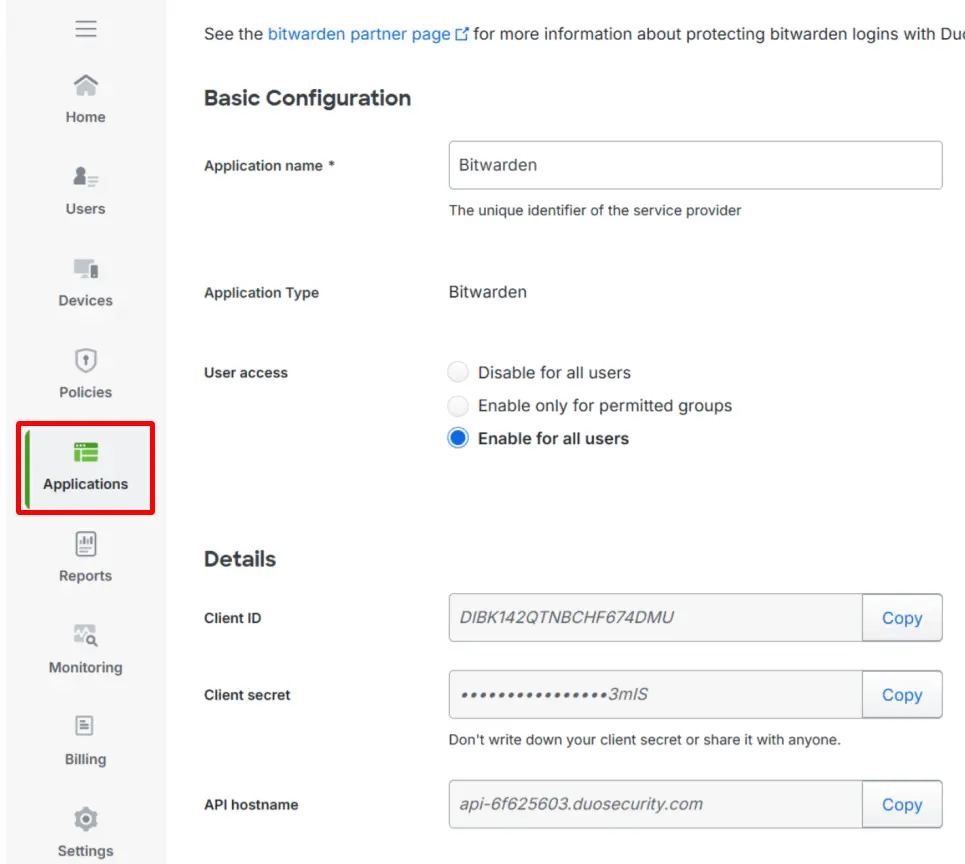Image resolution: width=965 pixels, height=864 pixels.
Task: Click the Settings label in sidebar
Action: coord(86,850)
